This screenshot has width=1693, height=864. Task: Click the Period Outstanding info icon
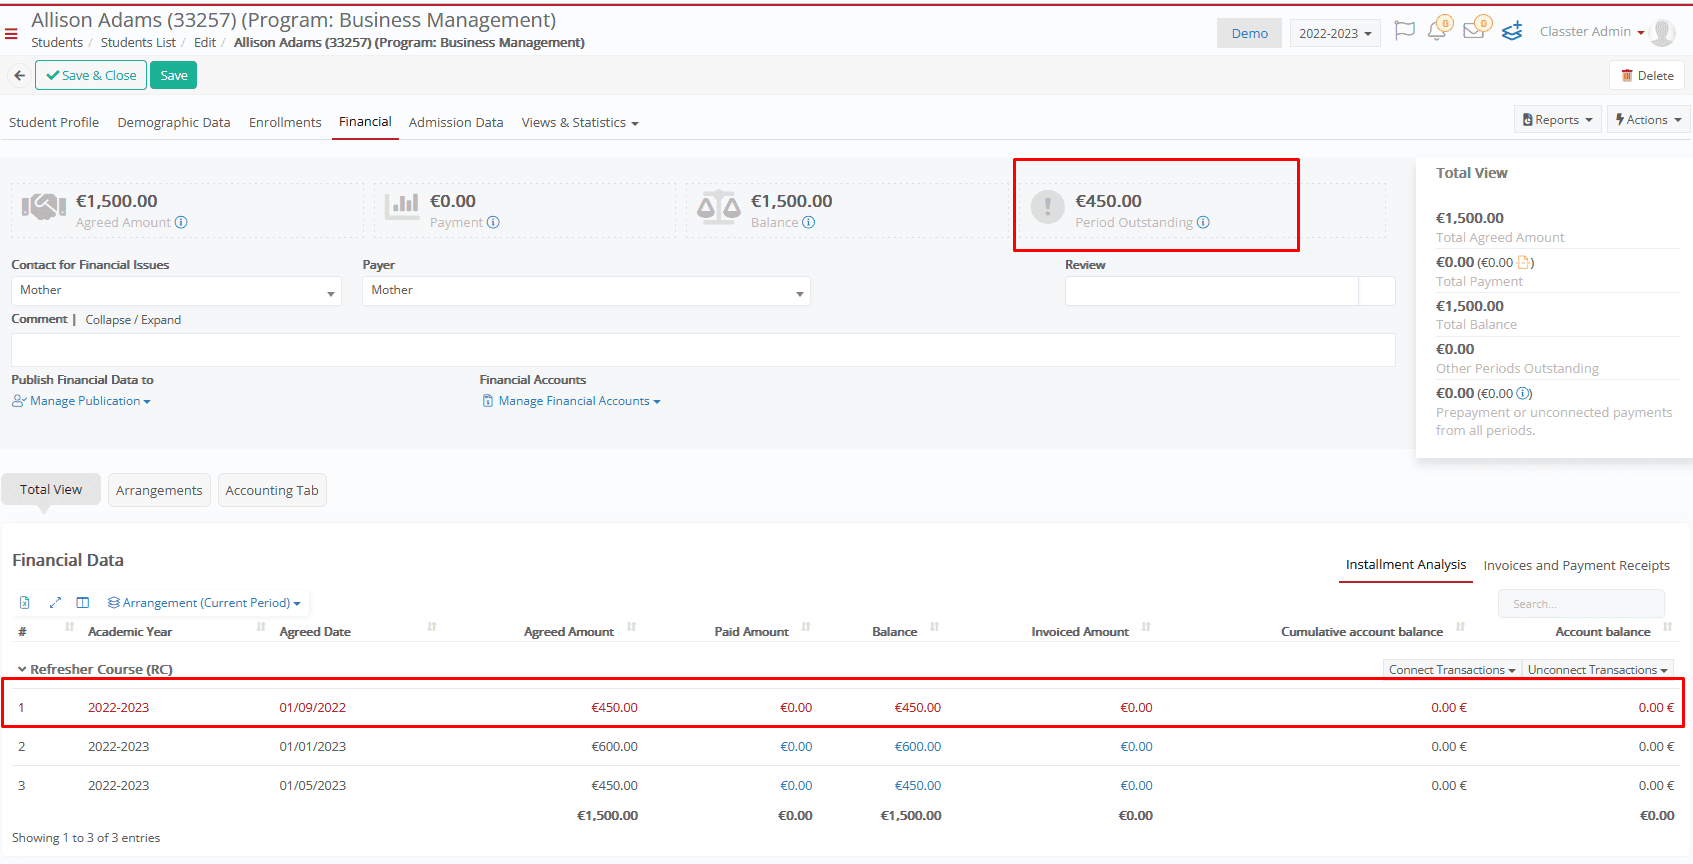click(1203, 222)
